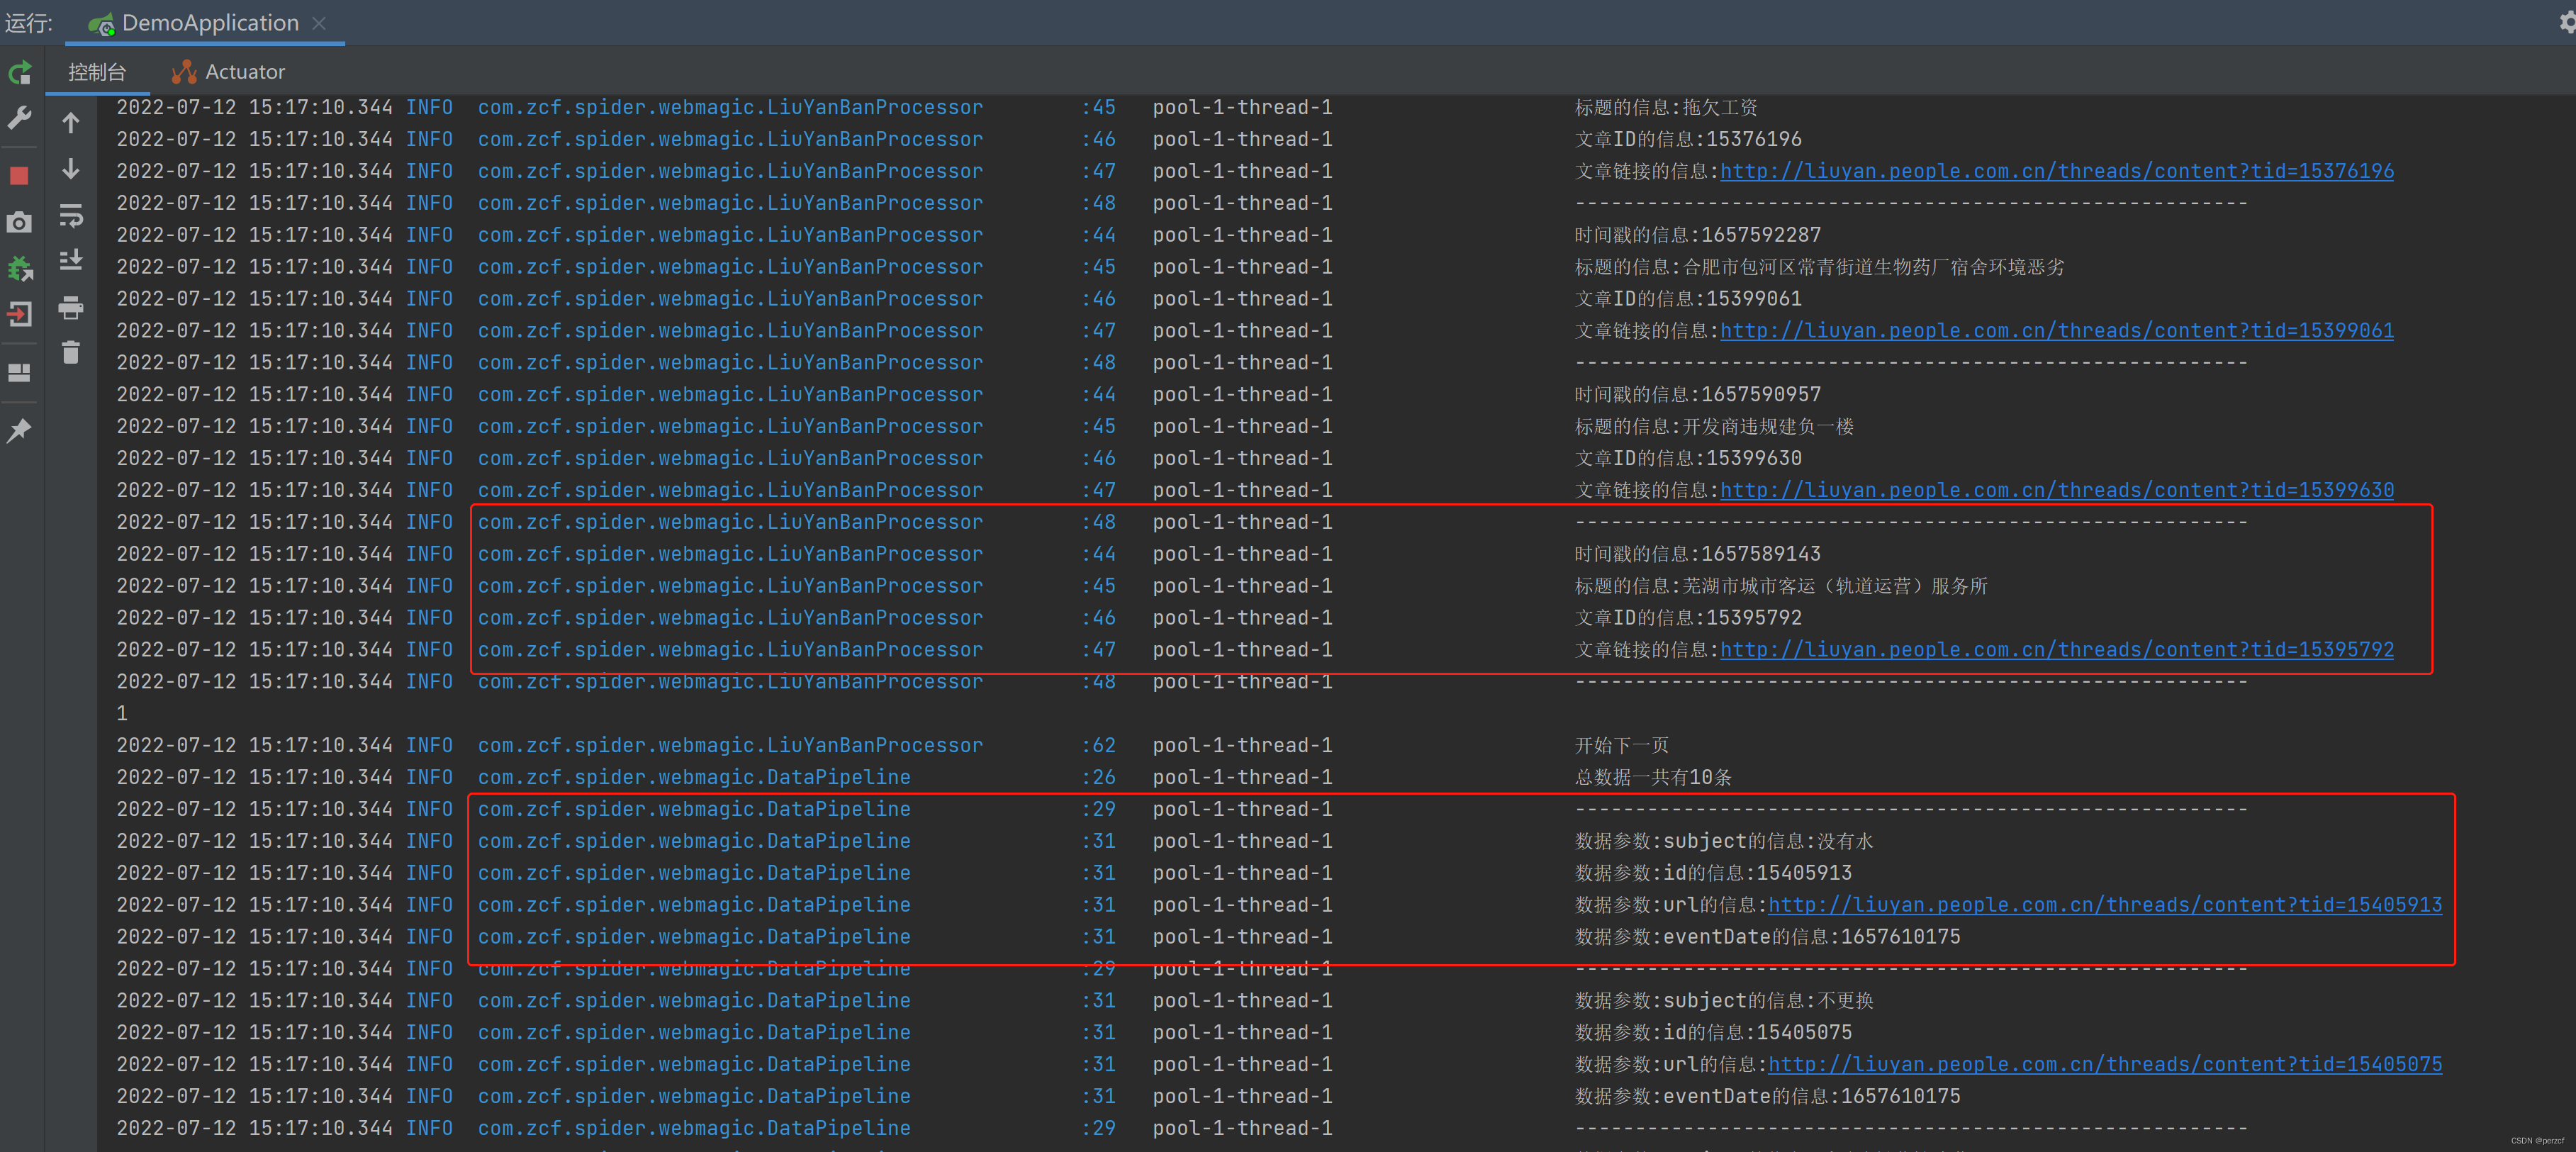Click the camera thread dump icon
This screenshot has width=2576, height=1152.
[x=20, y=222]
